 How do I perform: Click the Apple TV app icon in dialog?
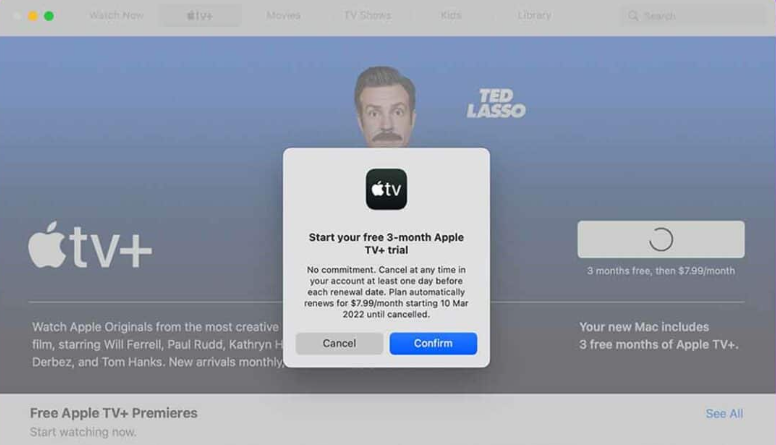click(x=387, y=189)
